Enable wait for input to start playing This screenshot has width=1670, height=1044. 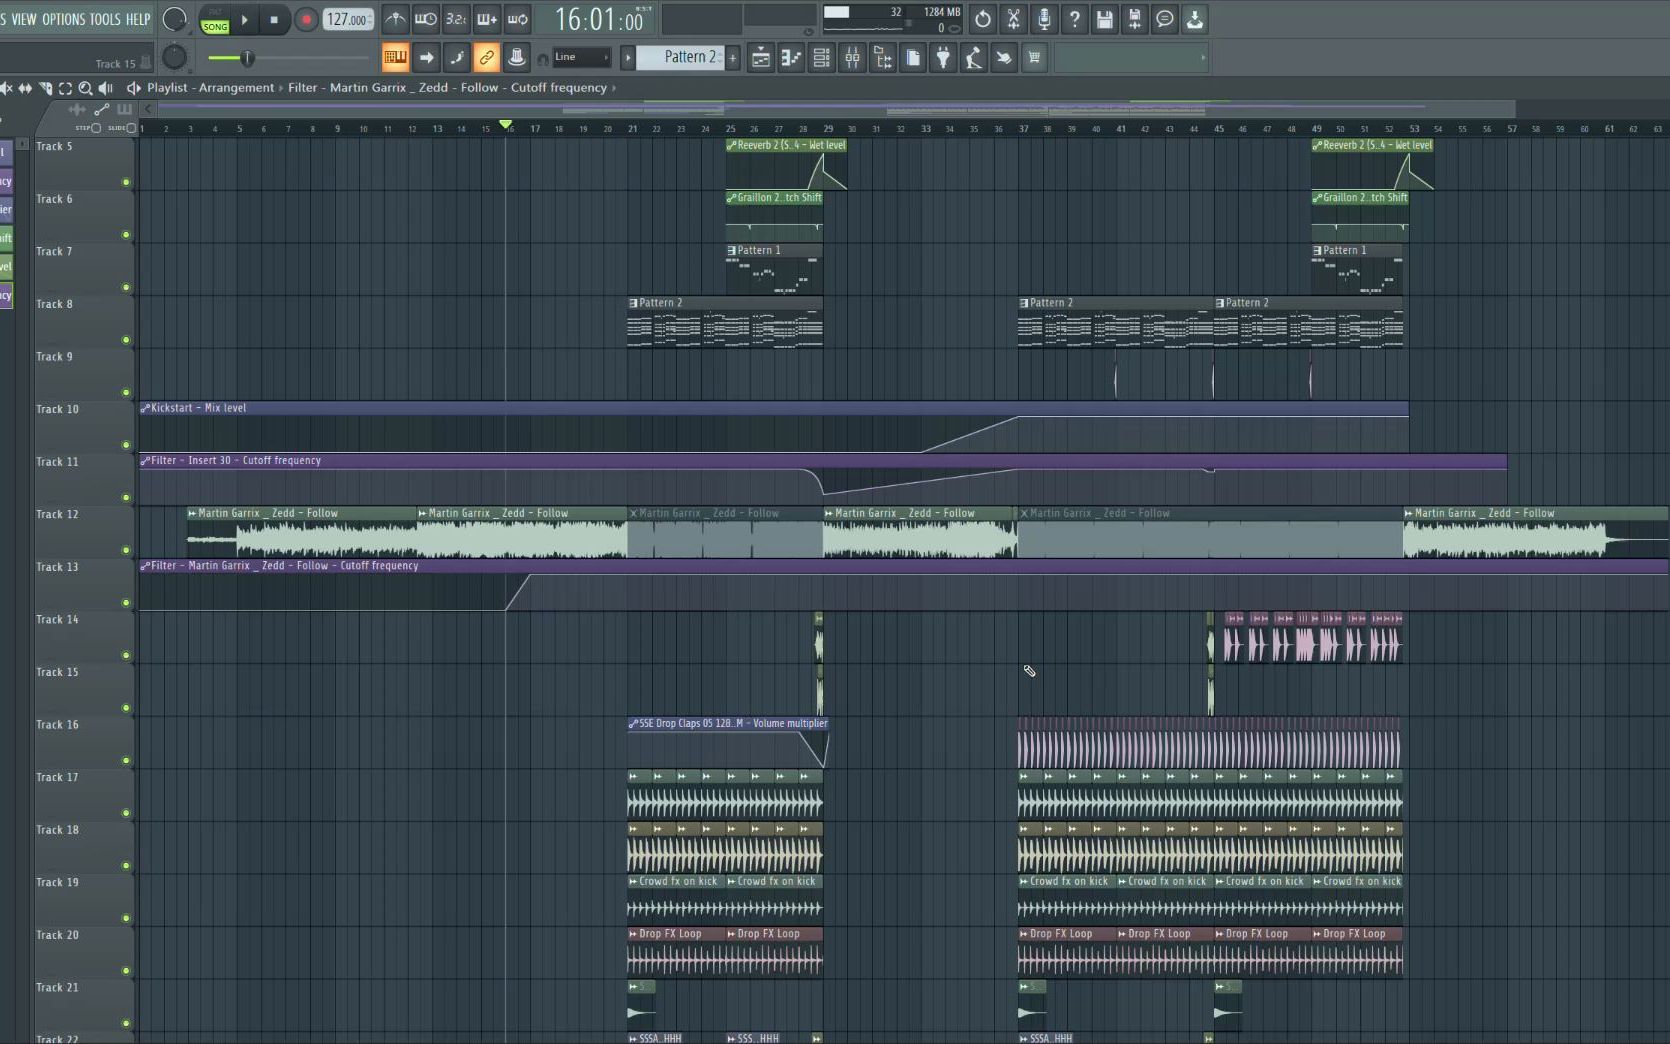click(x=425, y=19)
